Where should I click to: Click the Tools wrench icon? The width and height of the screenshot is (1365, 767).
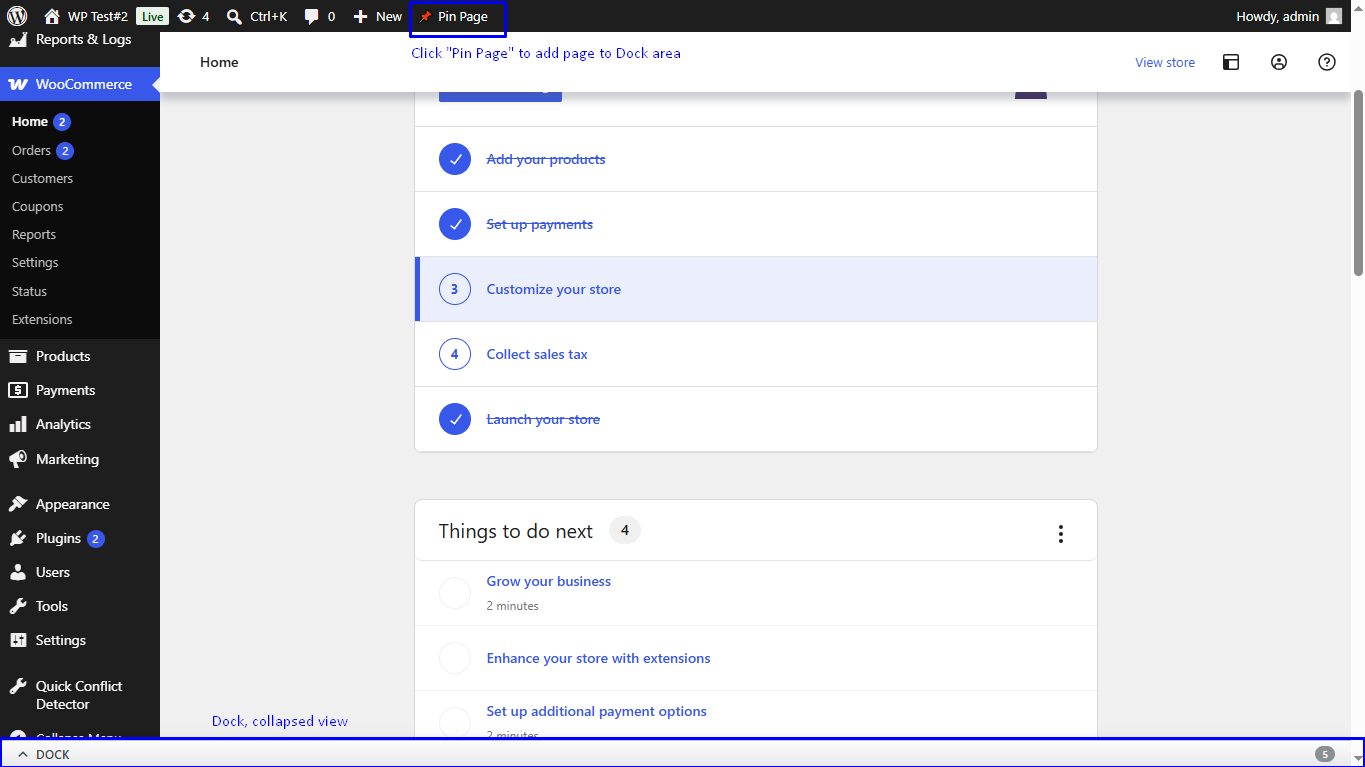coord(17,606)
